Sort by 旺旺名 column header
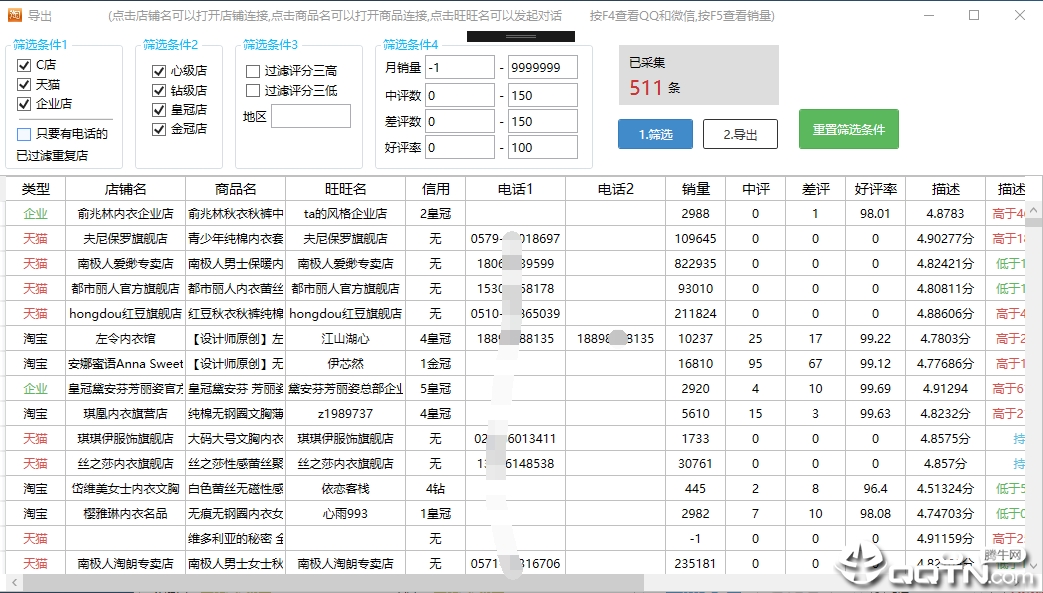 pyautogui.click(x=345, y=189)
